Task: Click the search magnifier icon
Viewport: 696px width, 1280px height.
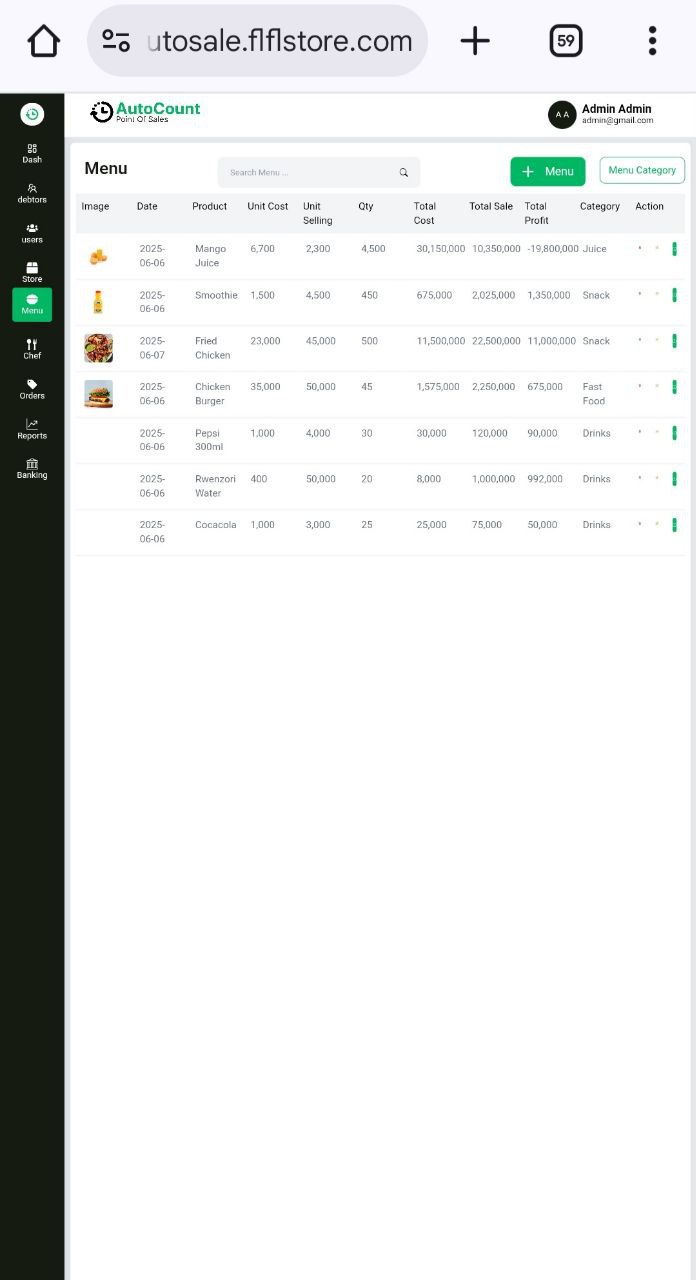Action: (x=404, y=172)
